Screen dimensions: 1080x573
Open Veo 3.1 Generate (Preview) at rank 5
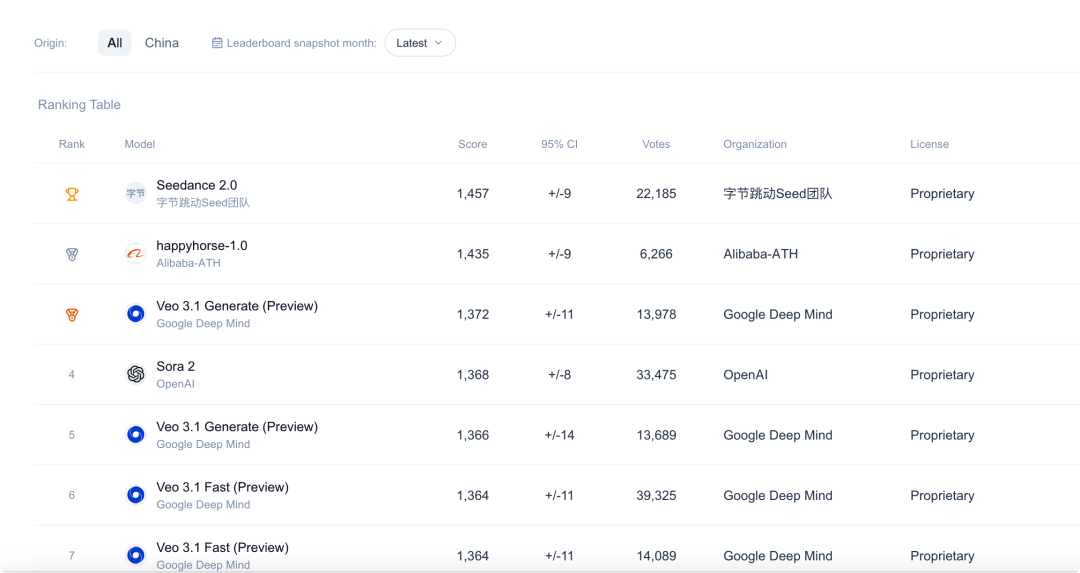click(237, 427)
